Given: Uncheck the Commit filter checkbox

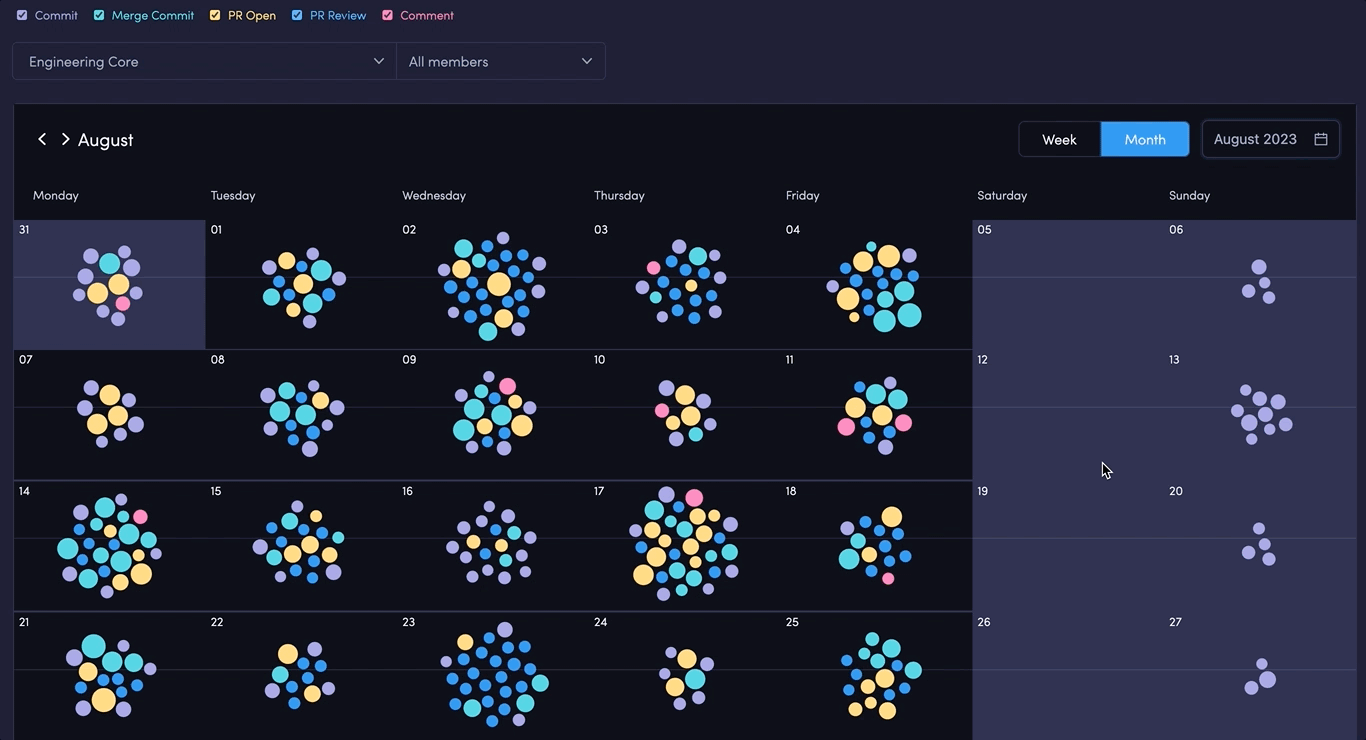Looking at the screenshot, I should tap(22, 15).
